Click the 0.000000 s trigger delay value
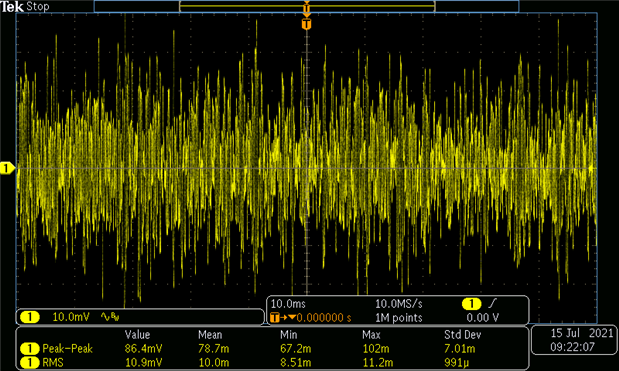 (324, 318)
